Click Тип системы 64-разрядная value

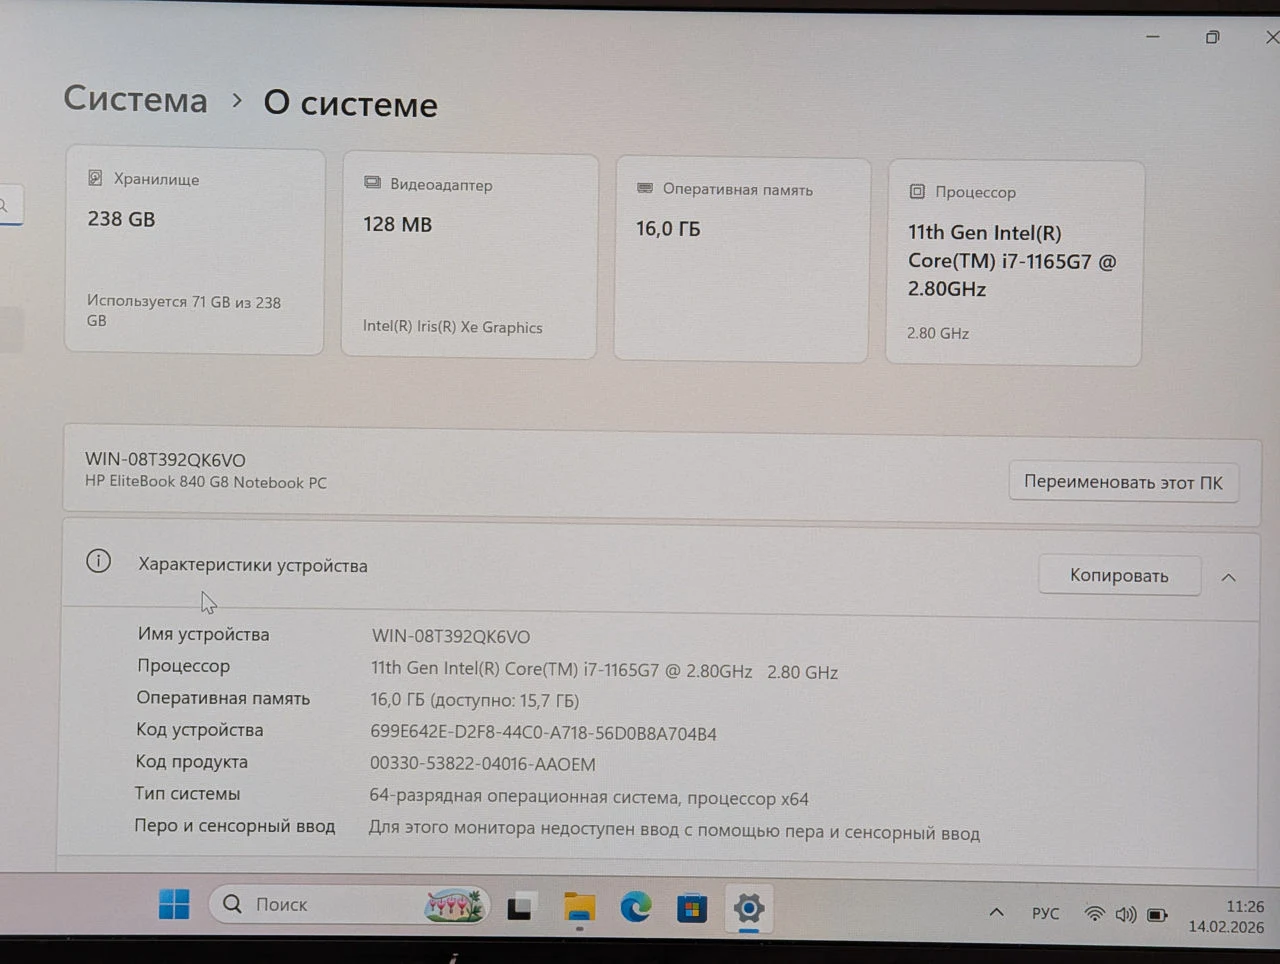[x=589, y=797]
